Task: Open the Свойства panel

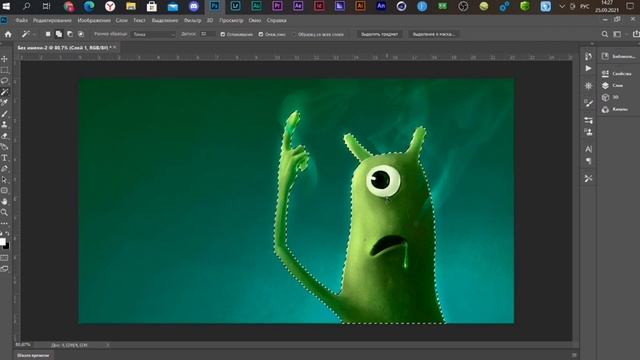Action: pyautogui.click(x=617, y=73)
